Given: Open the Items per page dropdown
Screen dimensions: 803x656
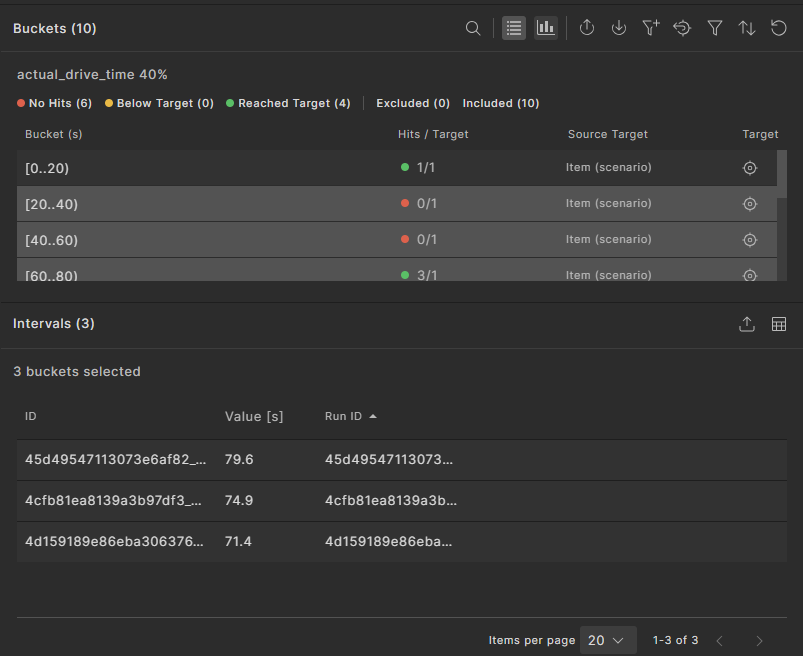Looking at the screenshot, I should pos(608,640).
